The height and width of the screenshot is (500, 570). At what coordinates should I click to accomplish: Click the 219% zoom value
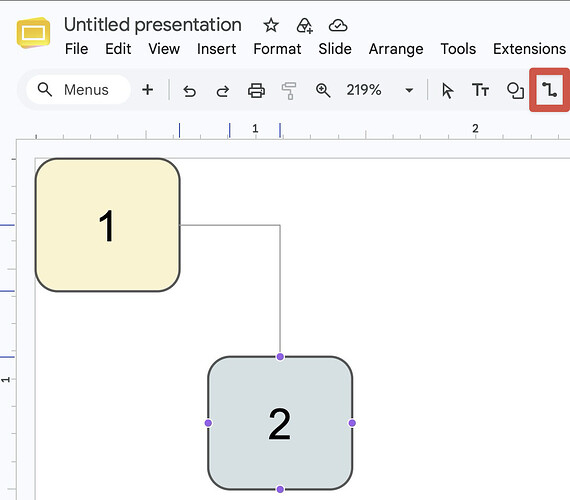[x=364, y=90]
